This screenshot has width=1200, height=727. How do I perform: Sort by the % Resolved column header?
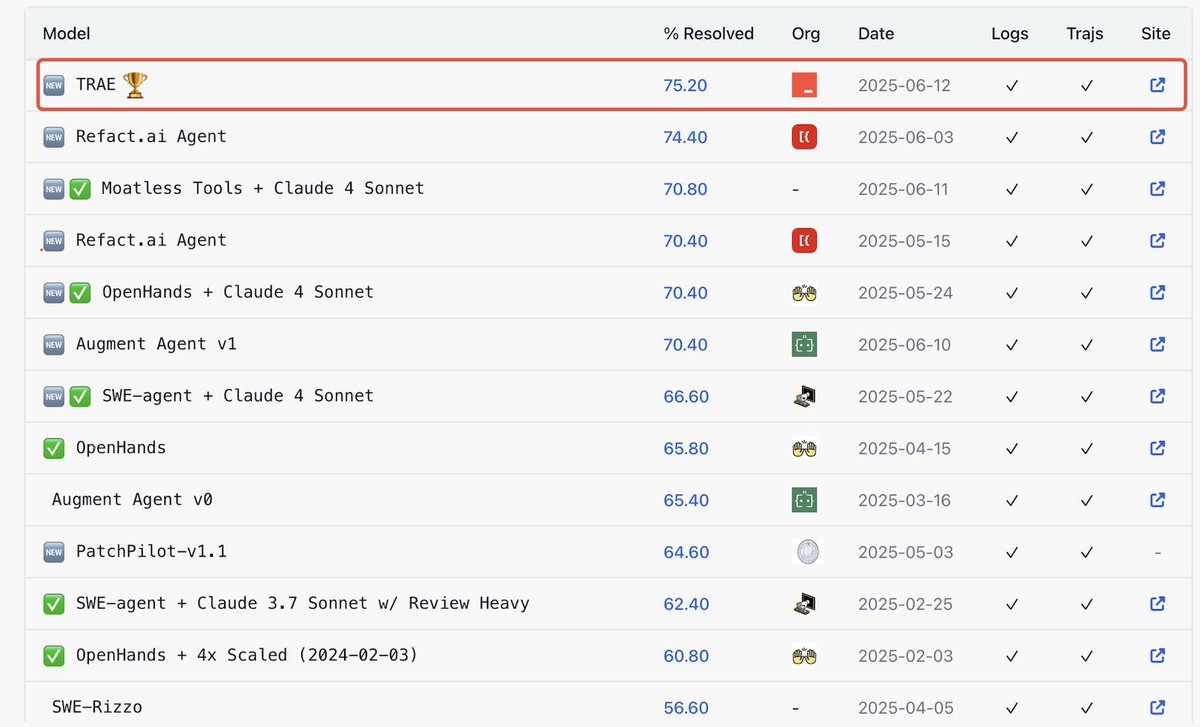(708, 33)
